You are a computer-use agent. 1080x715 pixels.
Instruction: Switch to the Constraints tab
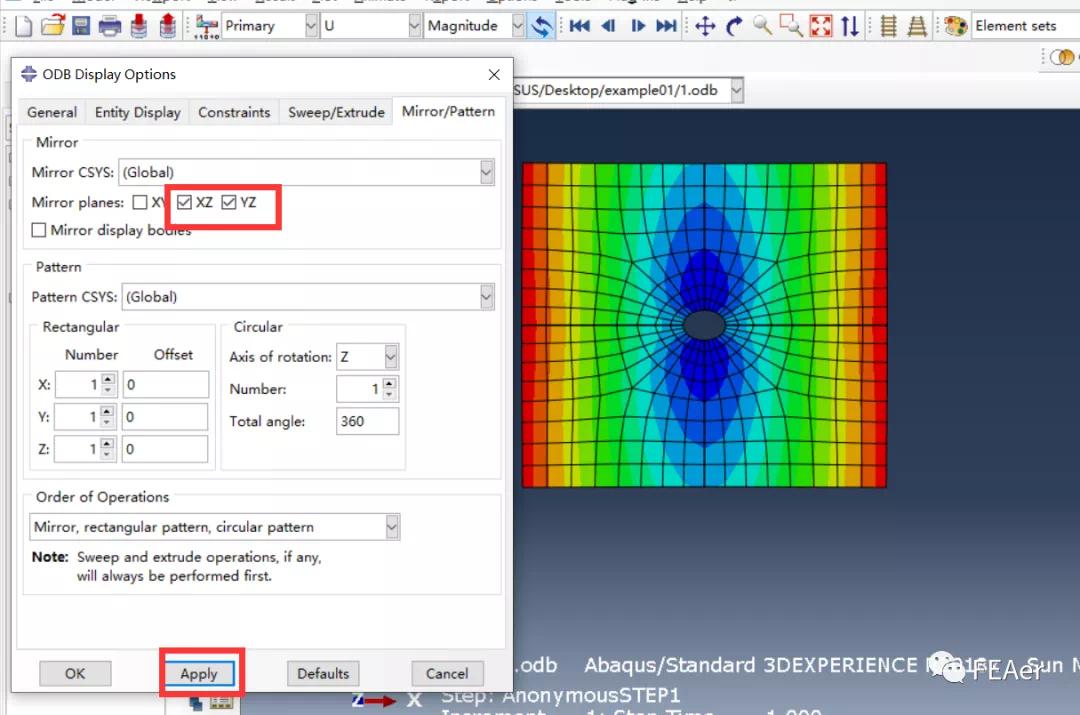pos(234,112)
